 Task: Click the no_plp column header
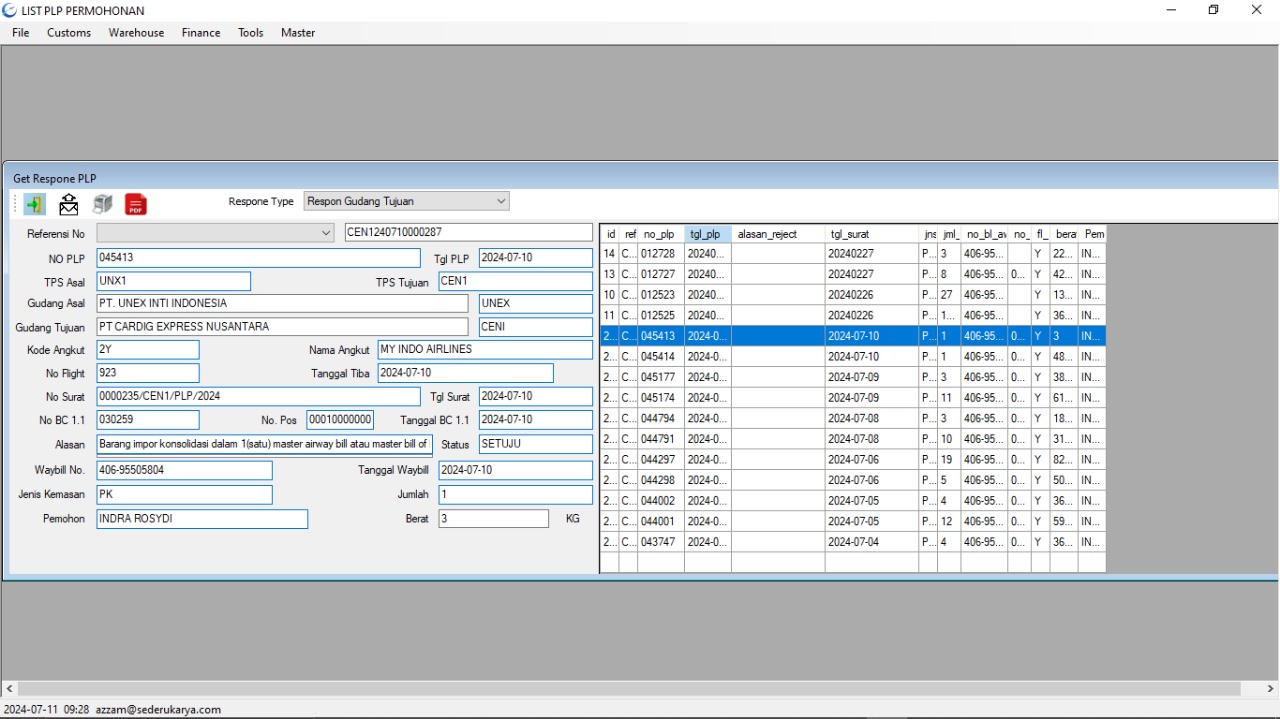coord(660,234)
